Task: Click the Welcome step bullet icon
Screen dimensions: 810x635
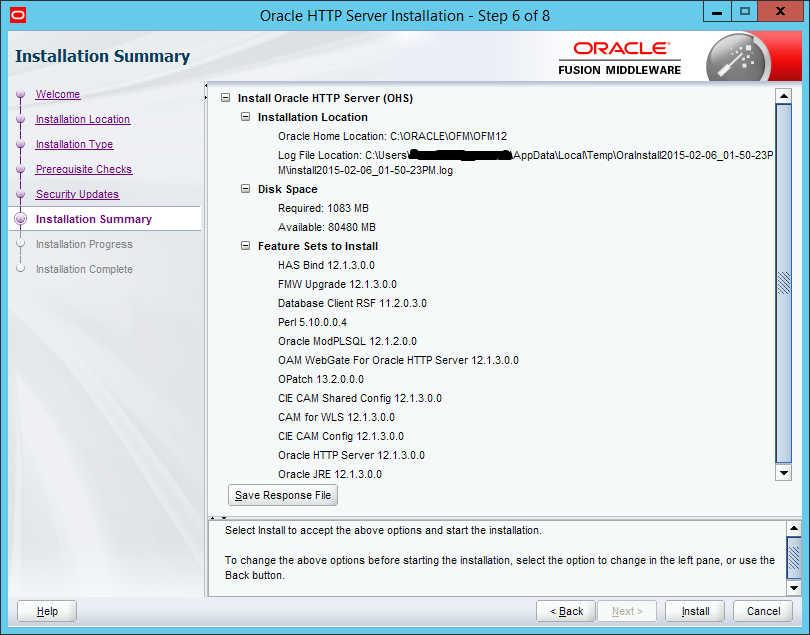Action: [x=20, y=95]
